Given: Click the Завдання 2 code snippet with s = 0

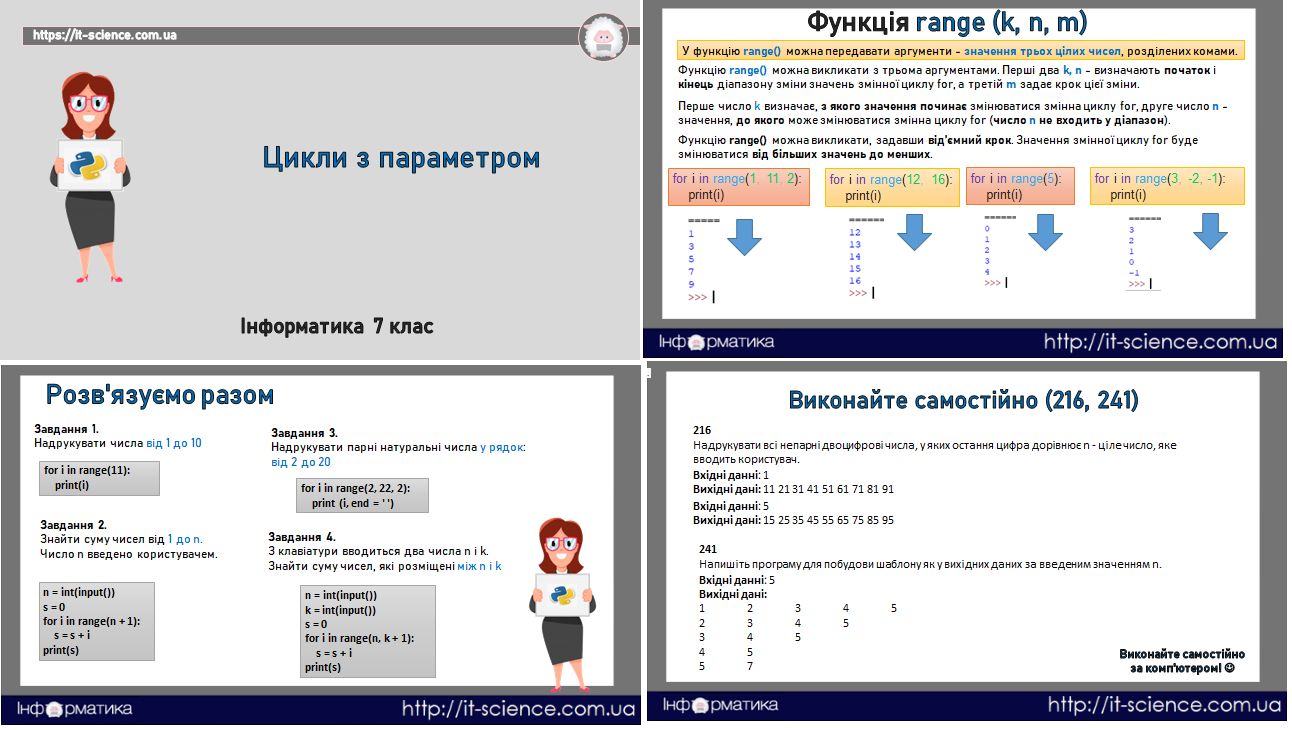Looking at the screenshot, I should click(96, 620).
